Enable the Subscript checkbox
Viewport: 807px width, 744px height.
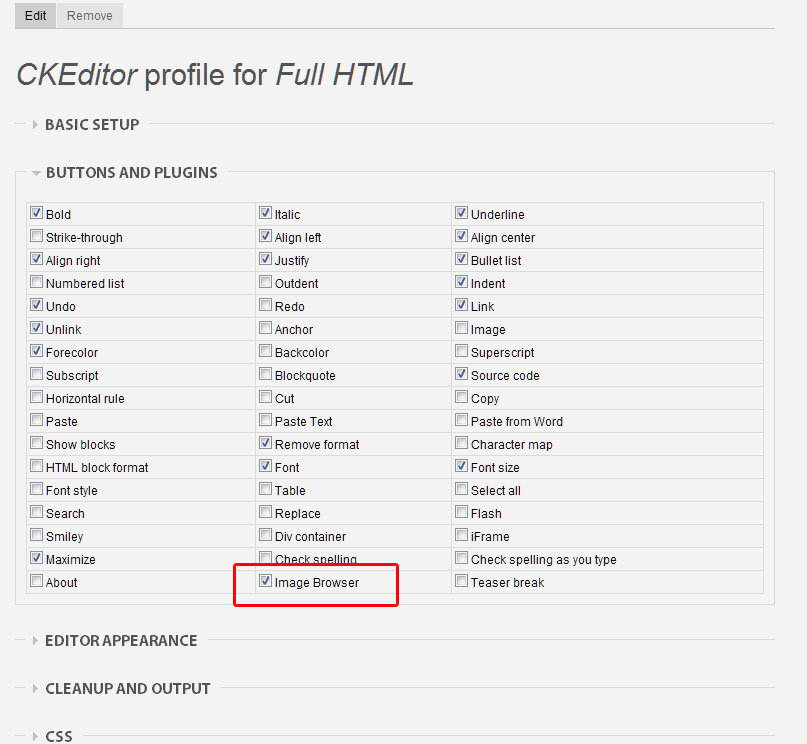(x=37, y=374)
